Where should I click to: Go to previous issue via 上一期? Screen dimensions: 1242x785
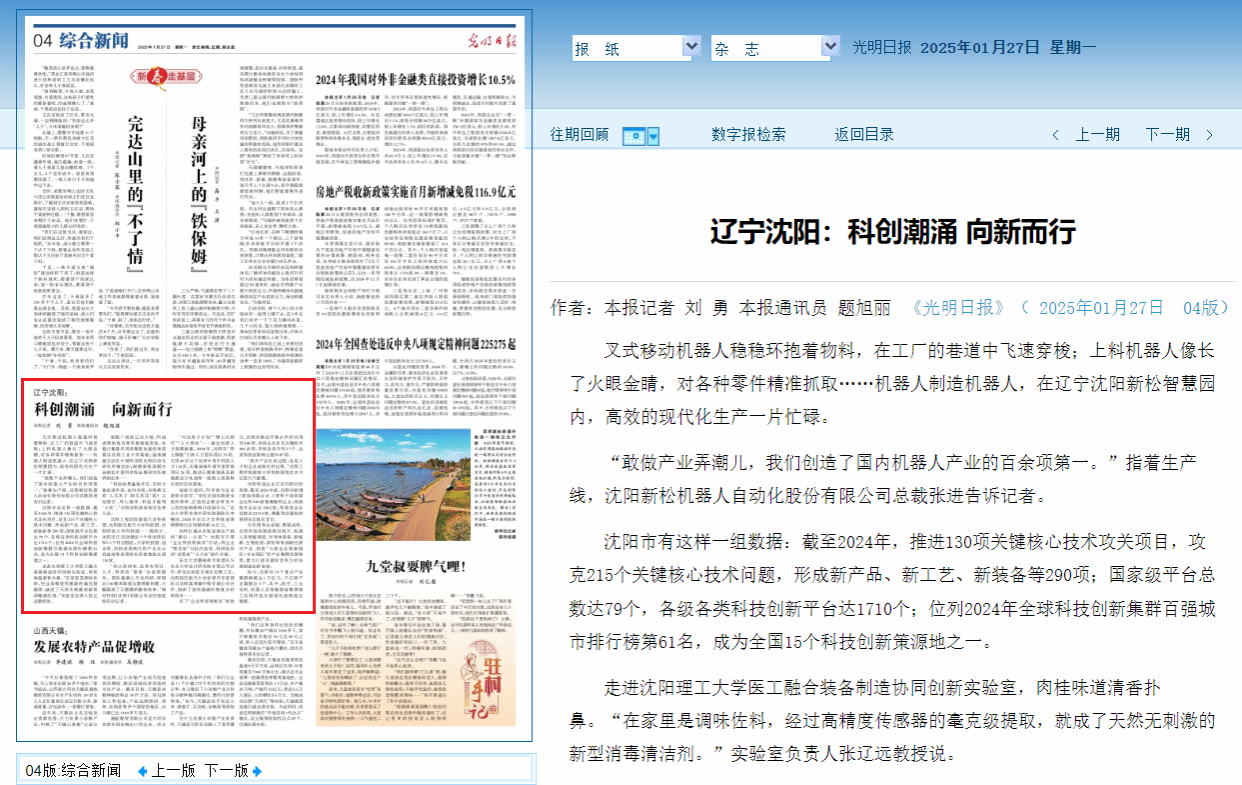click(1097, 134)
